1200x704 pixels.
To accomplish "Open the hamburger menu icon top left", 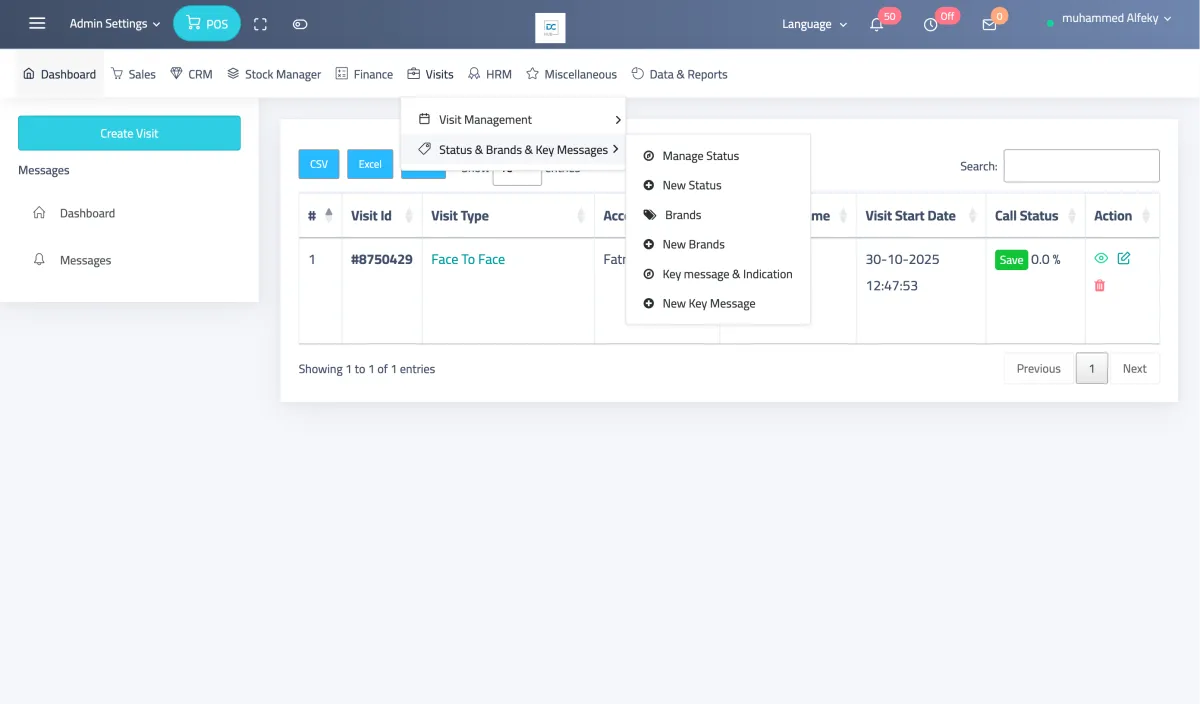I will coord(37,23).
